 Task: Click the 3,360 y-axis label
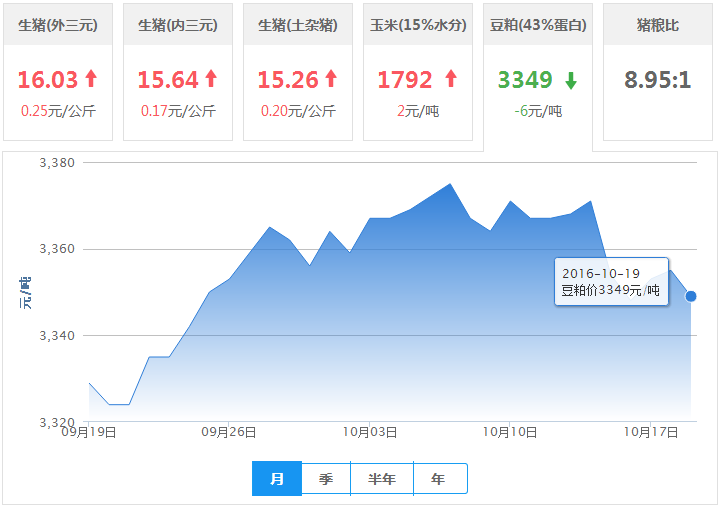pos(57,249)
